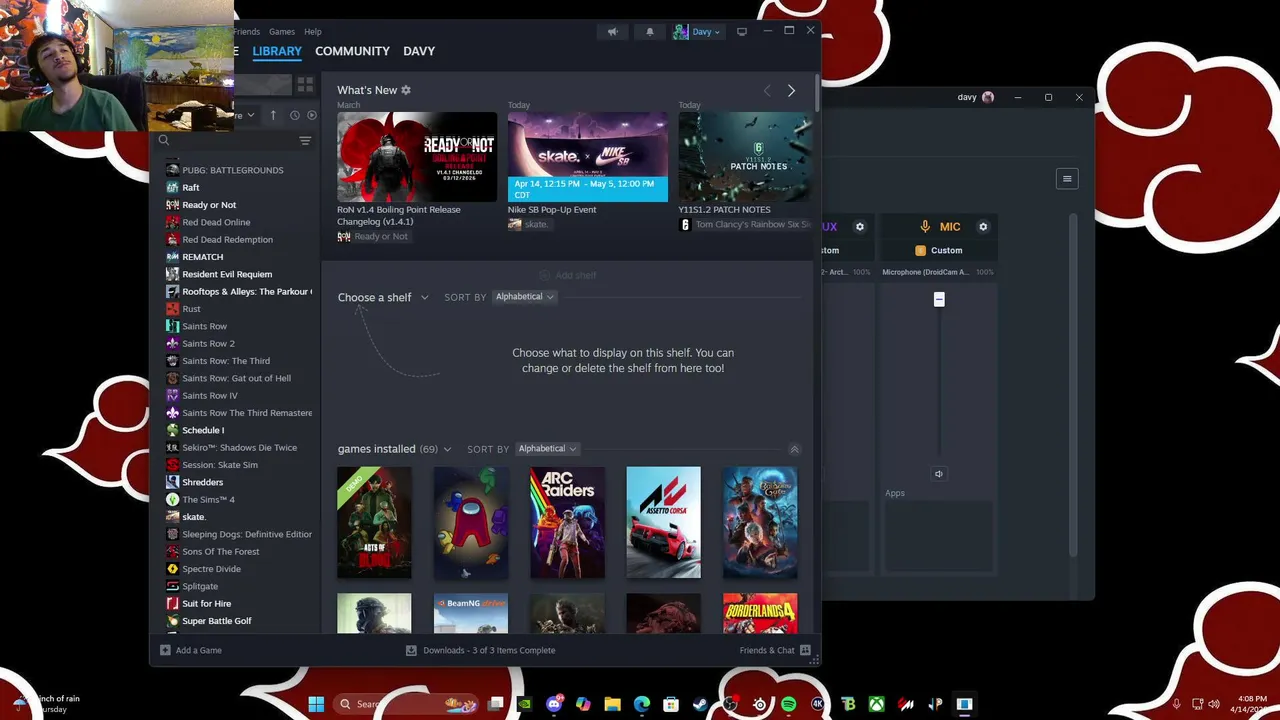Open hamburger menu in mixer window
1280x720 pixels.
1067,179
